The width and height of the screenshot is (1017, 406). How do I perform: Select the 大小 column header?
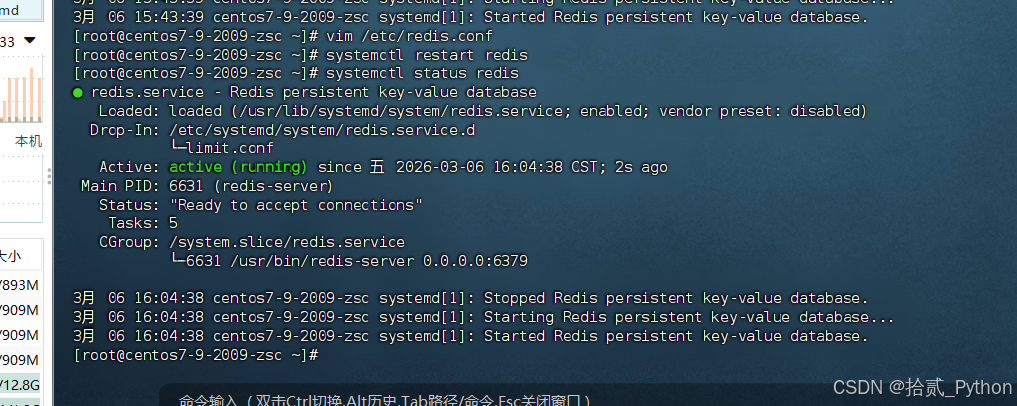(x=10, y=256)
